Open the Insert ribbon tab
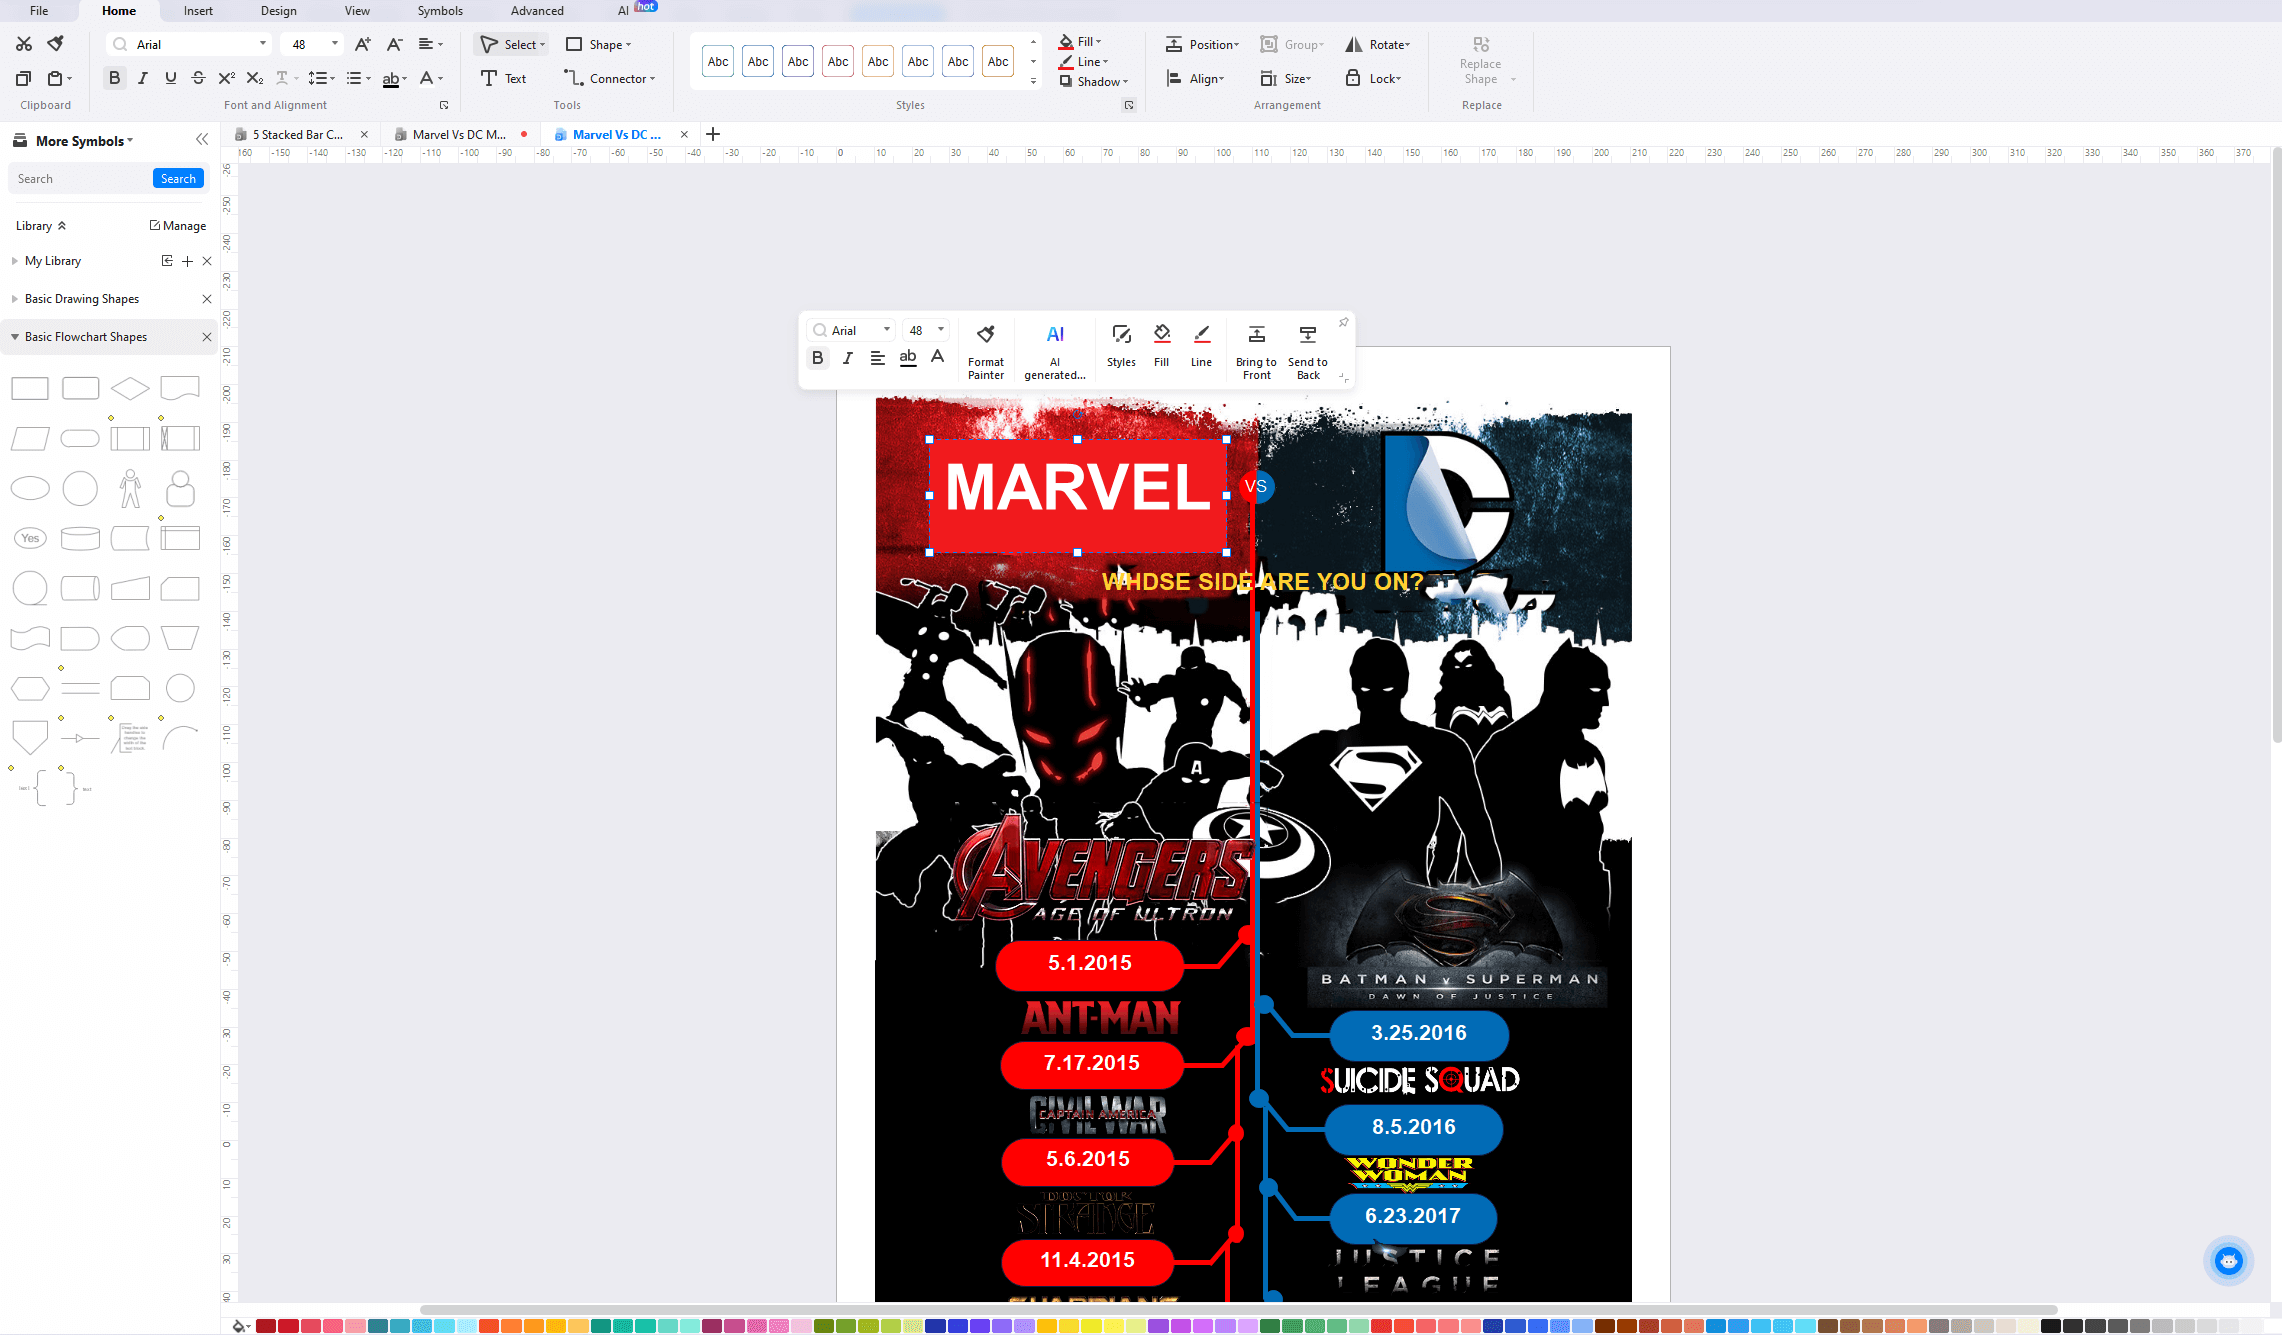This screenshot has width=2282, height=1335. click(x=198, y=11)
